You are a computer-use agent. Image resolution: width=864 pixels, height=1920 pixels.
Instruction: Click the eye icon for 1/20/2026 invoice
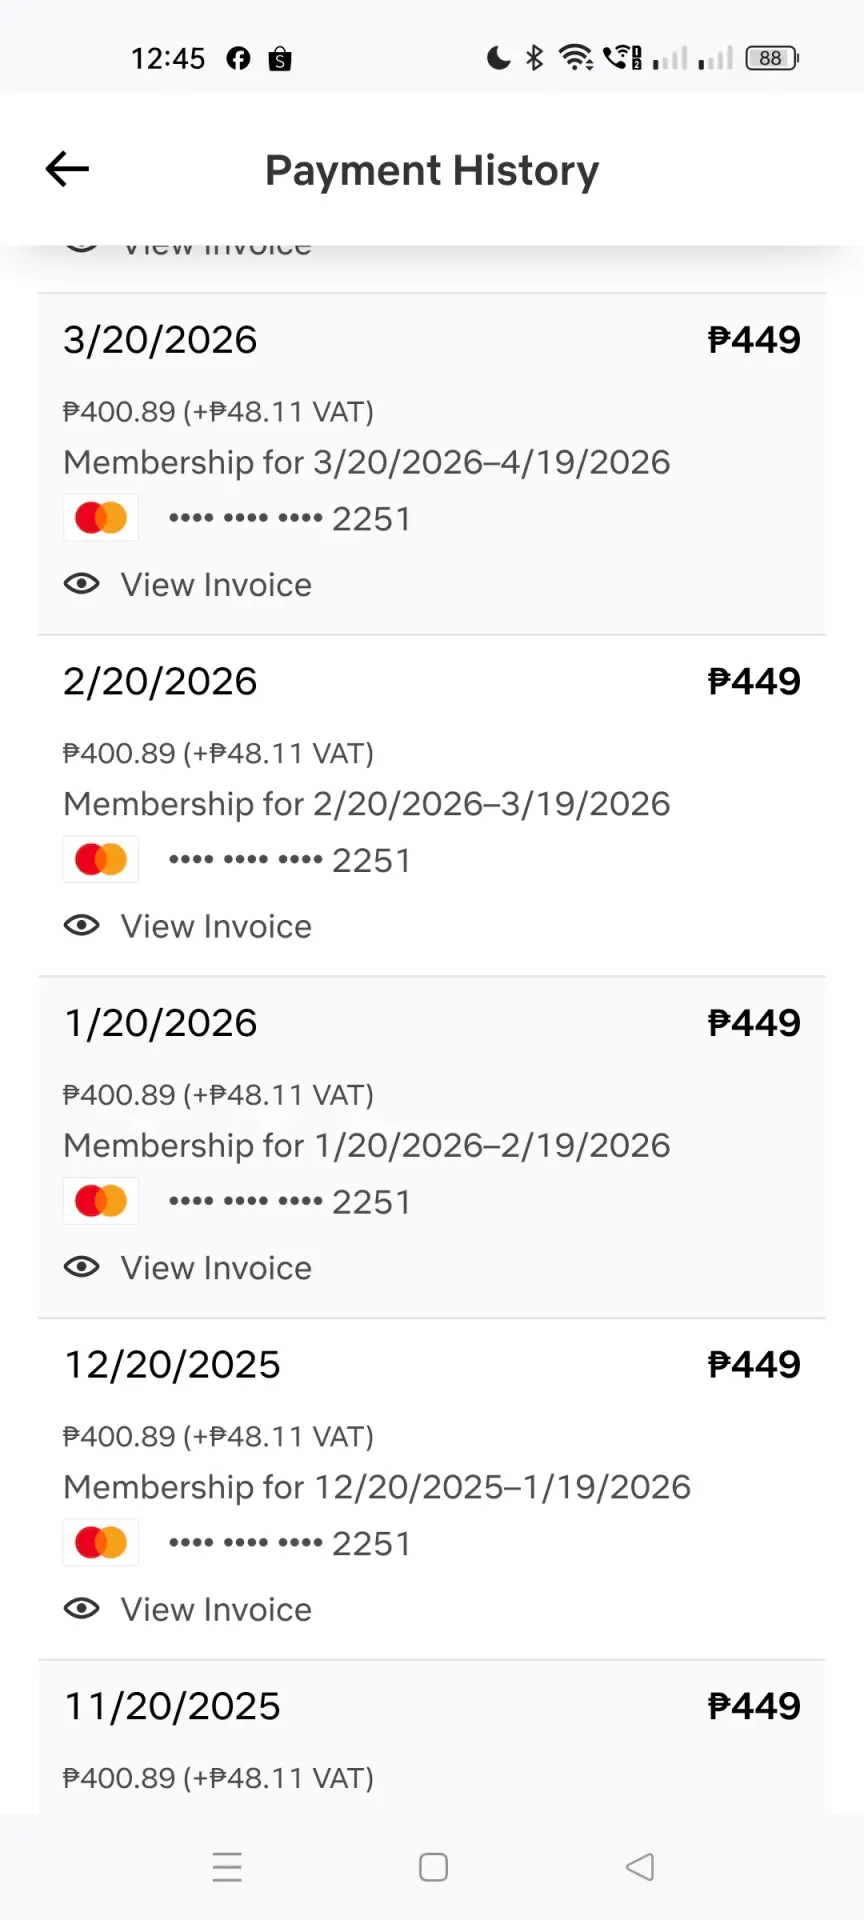point(82,1267)
